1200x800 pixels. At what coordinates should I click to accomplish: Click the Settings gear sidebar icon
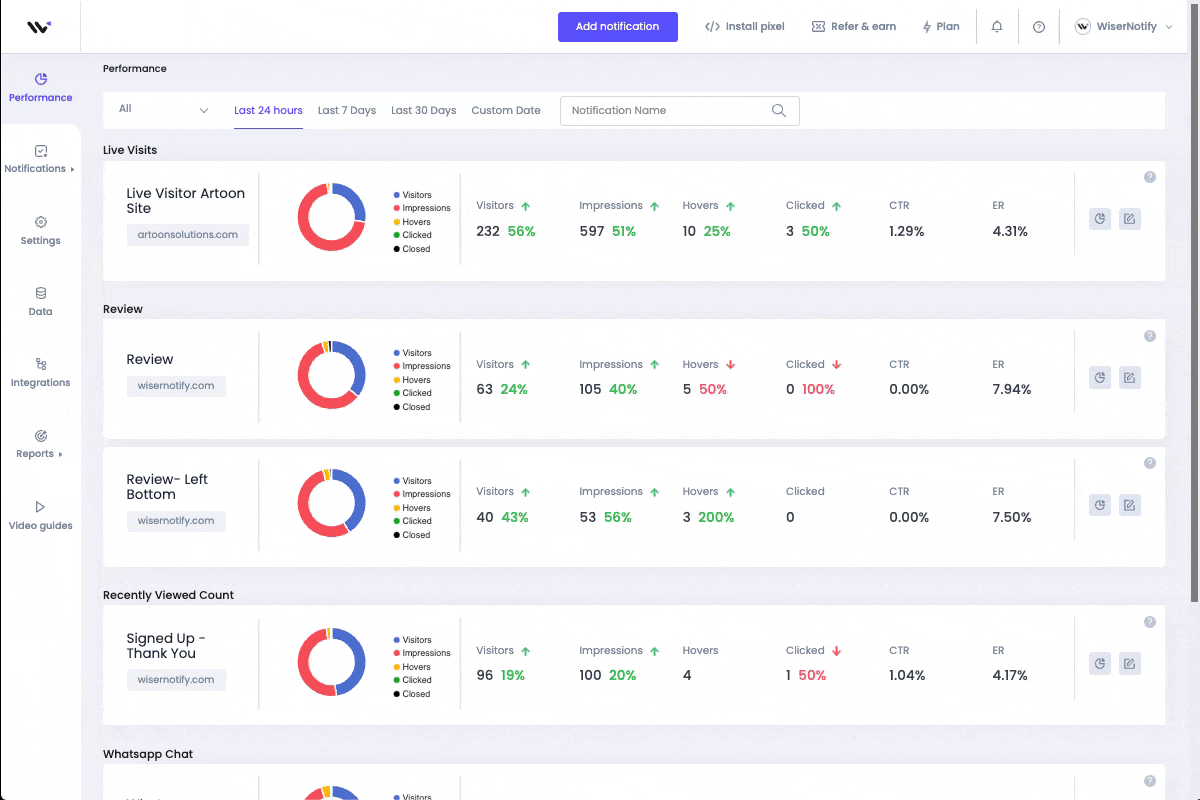(41, 222)
